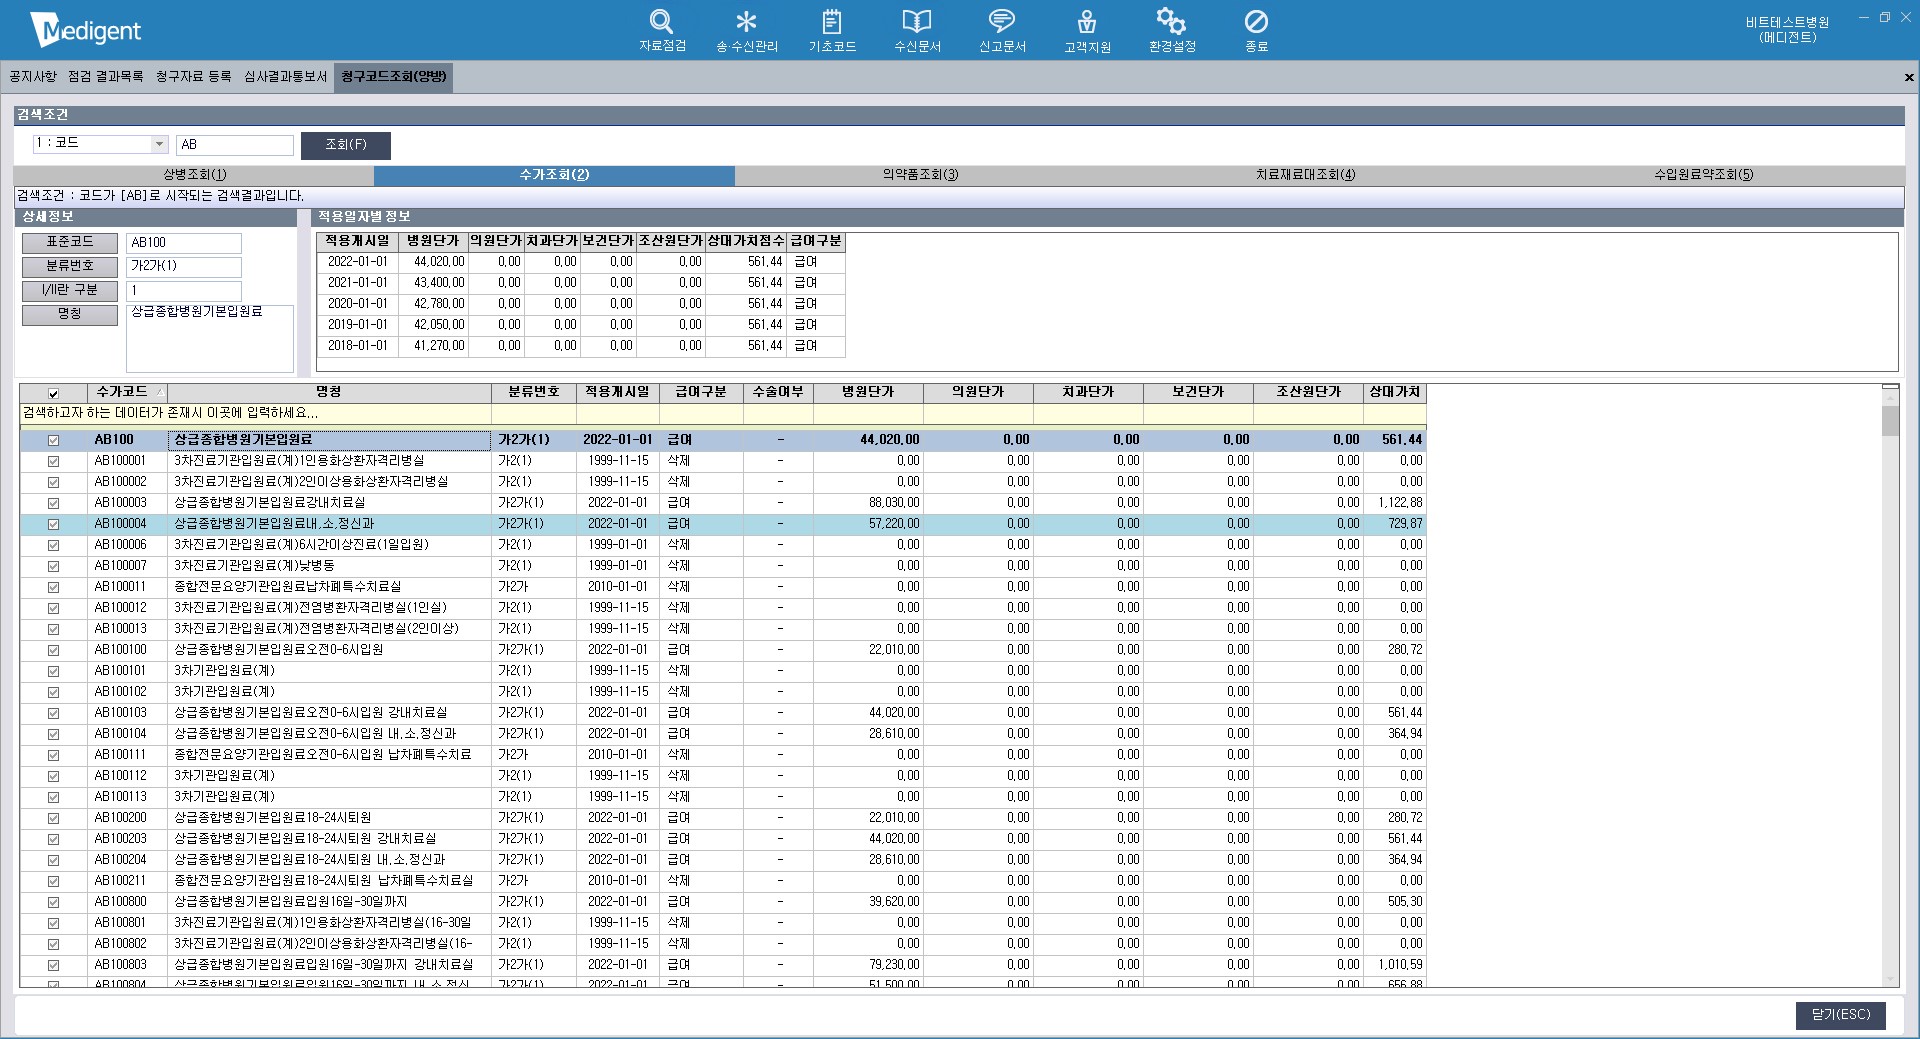
Task: Expand the '1 : 코드' search type dropdown
Action: pyautogui.click(x=159, y=144)
